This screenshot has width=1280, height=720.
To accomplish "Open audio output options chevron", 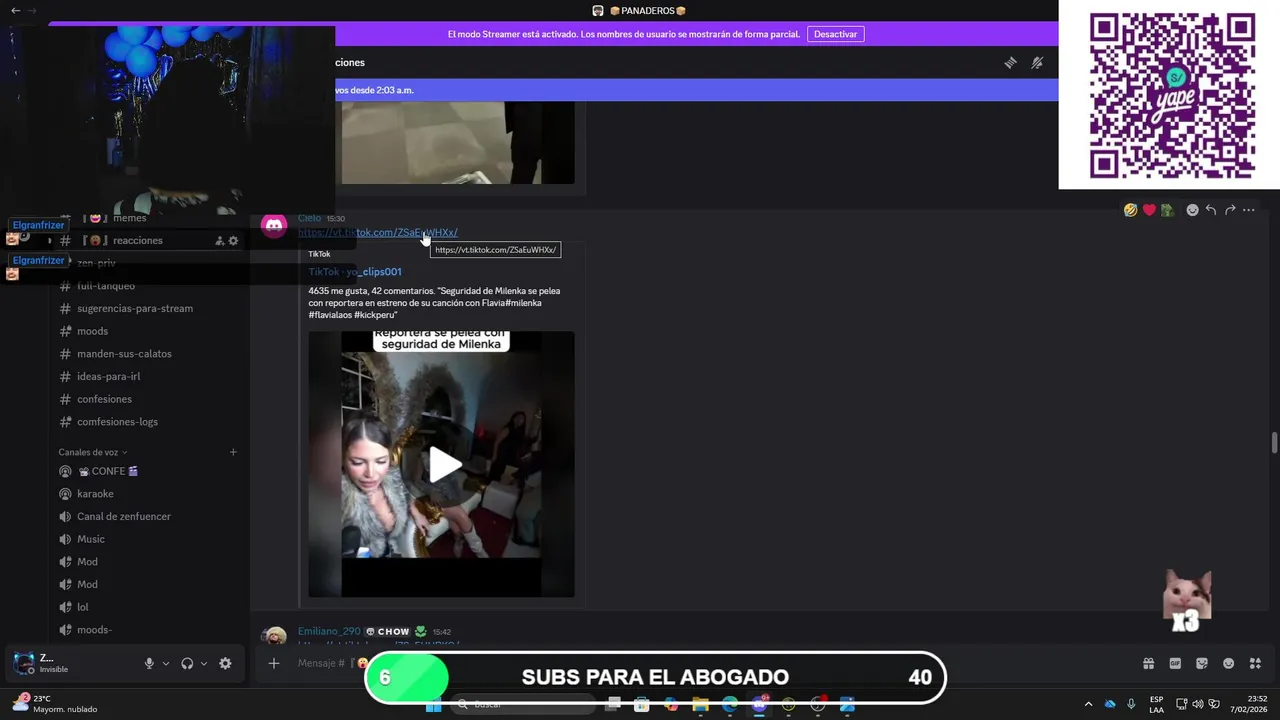I will (204, 663).
